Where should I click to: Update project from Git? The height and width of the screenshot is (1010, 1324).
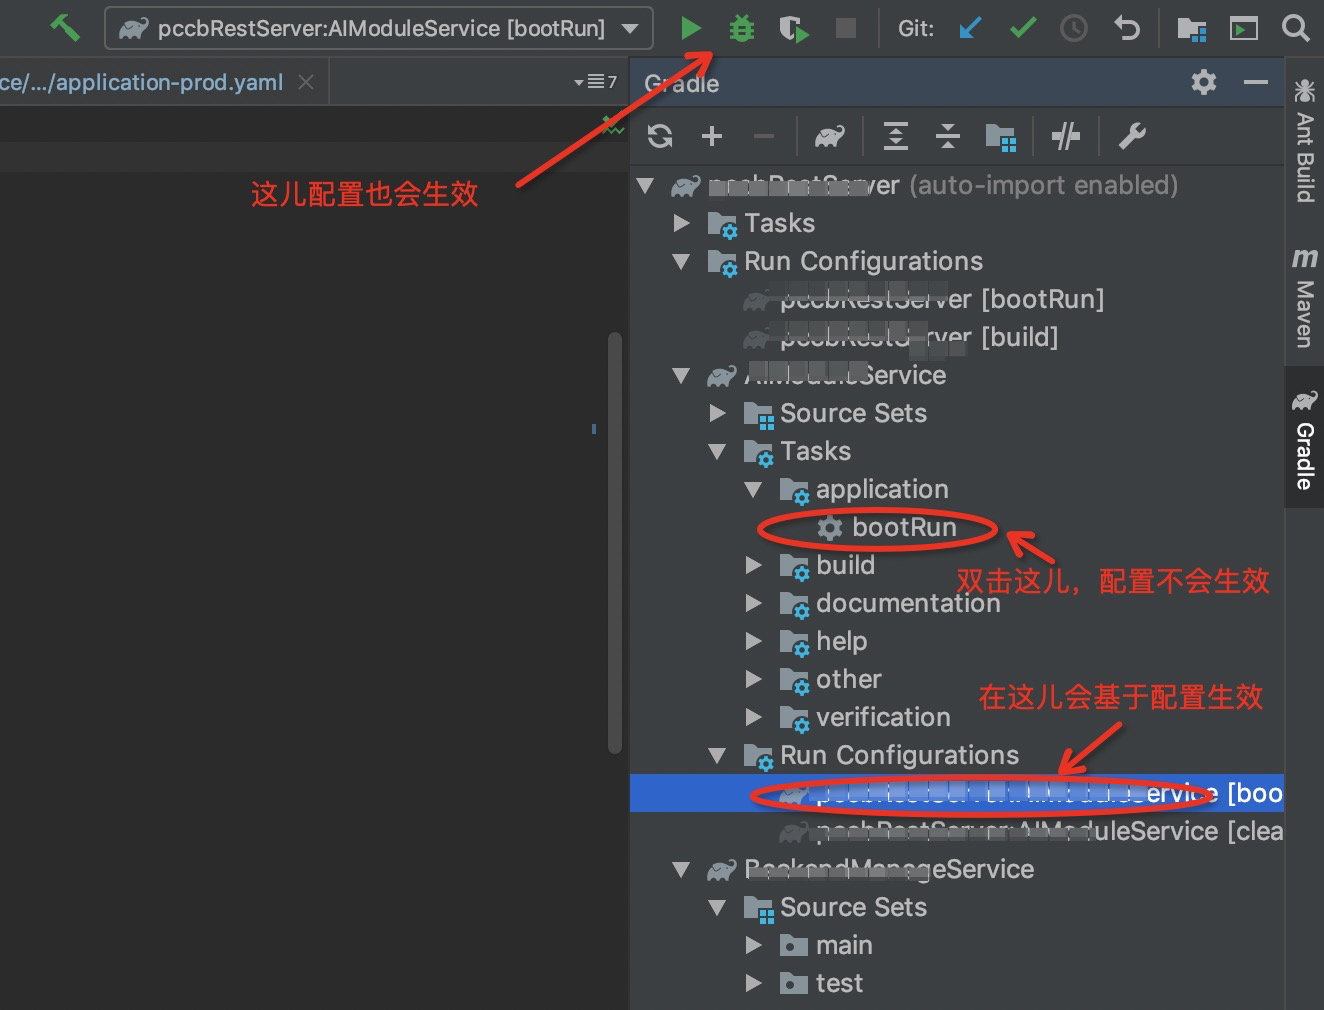(x=968, y=28)
